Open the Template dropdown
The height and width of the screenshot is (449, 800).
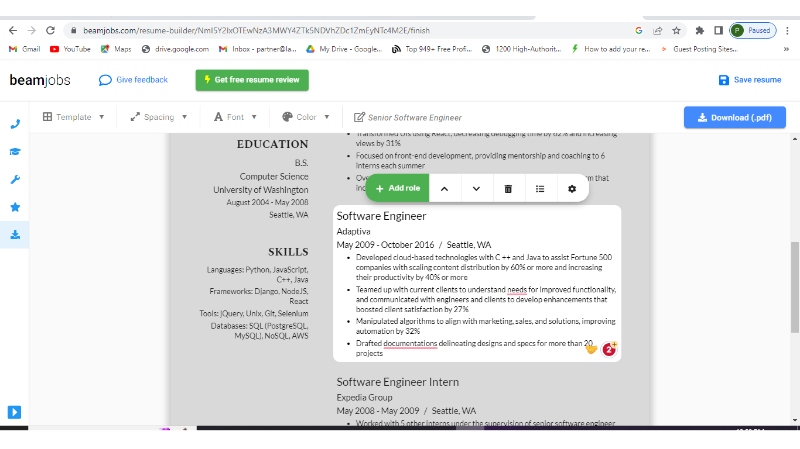[73, 117]
